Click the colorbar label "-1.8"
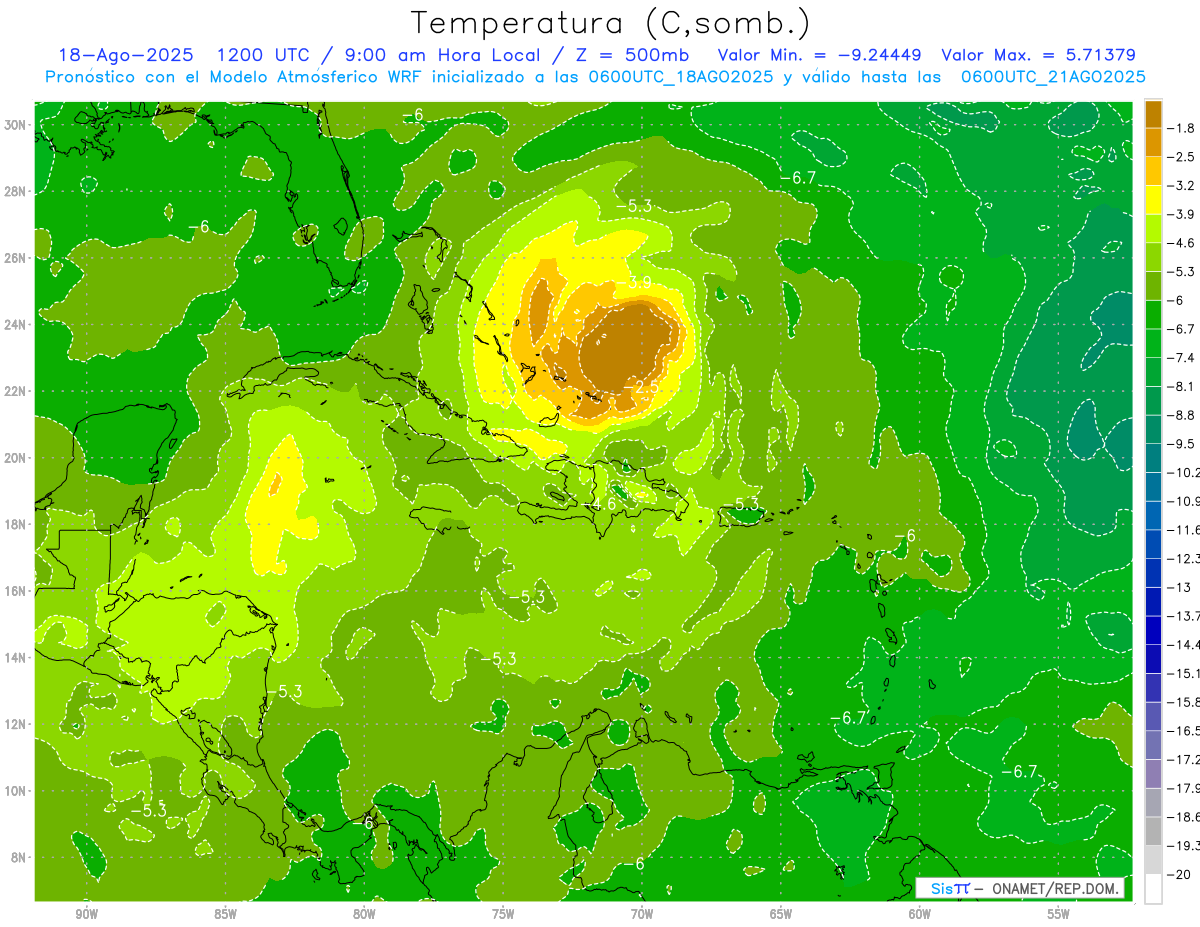This screenshot has width=1200, height=927. (x=1182, y=128)
